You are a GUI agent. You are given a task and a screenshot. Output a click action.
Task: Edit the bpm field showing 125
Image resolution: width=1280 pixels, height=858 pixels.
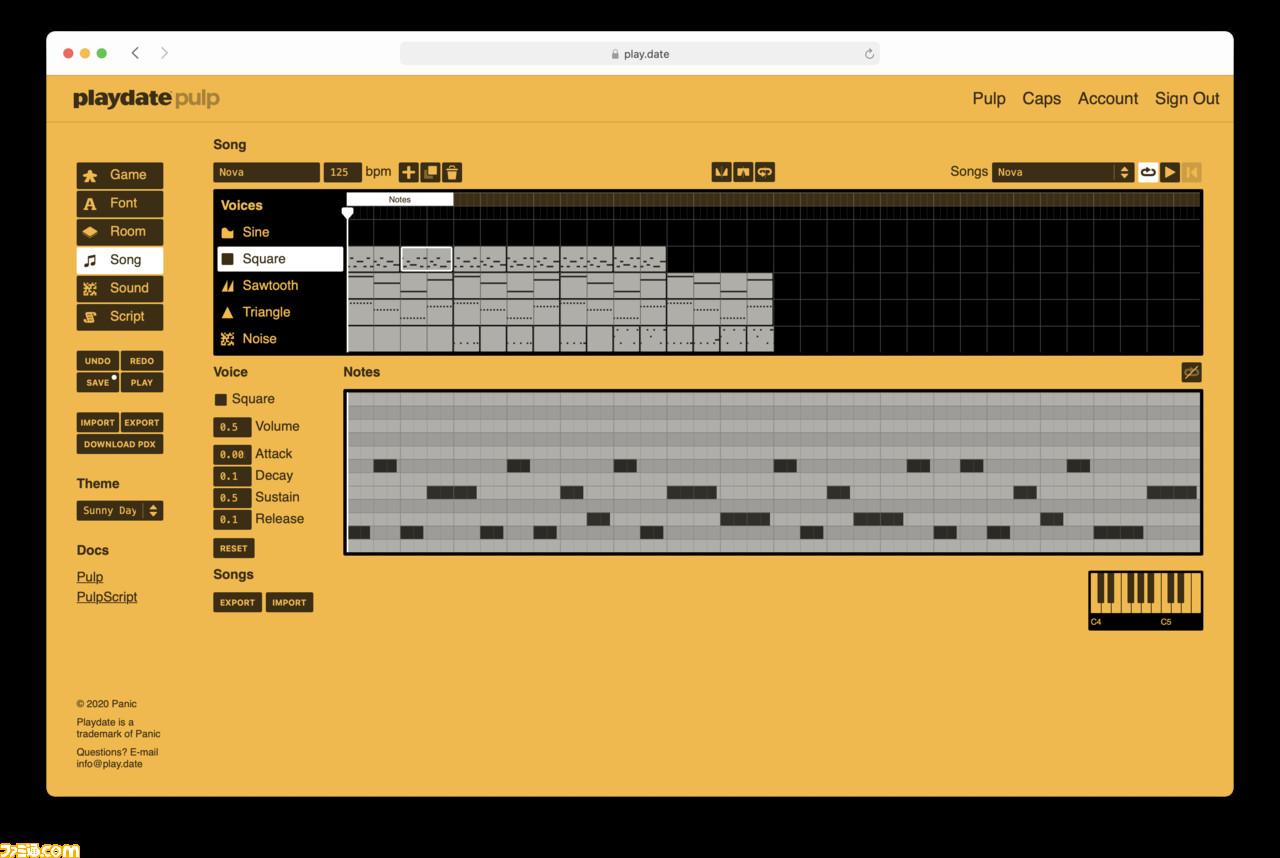pos(342,172)
